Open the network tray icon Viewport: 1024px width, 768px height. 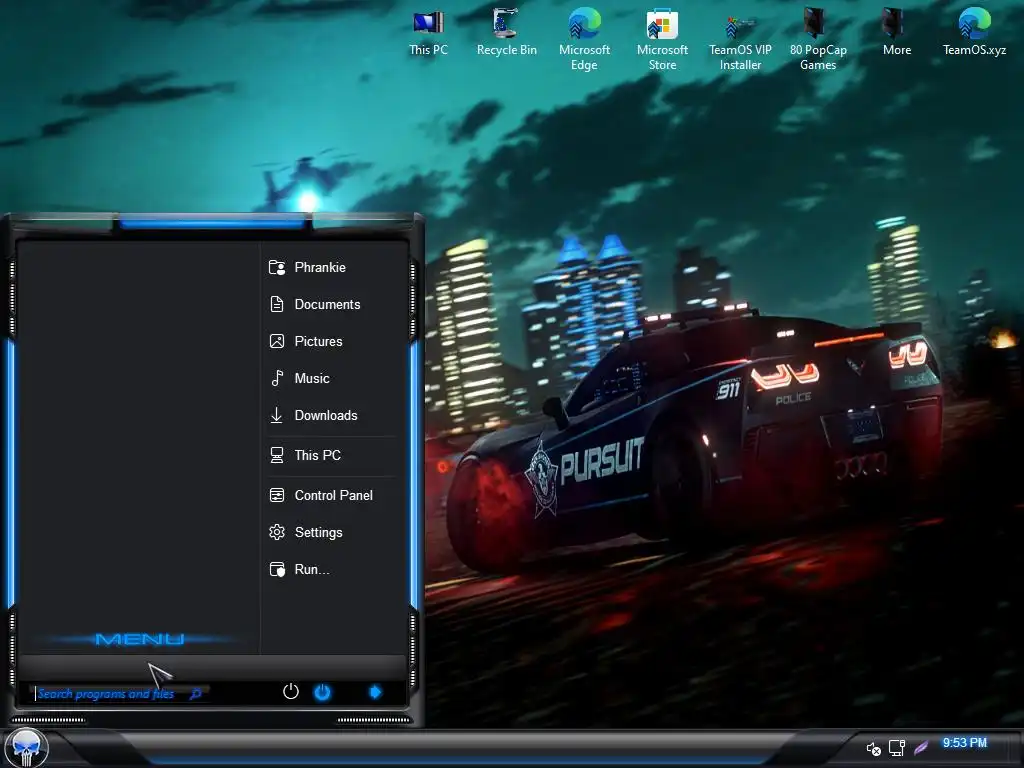click(x=897, y=748)
